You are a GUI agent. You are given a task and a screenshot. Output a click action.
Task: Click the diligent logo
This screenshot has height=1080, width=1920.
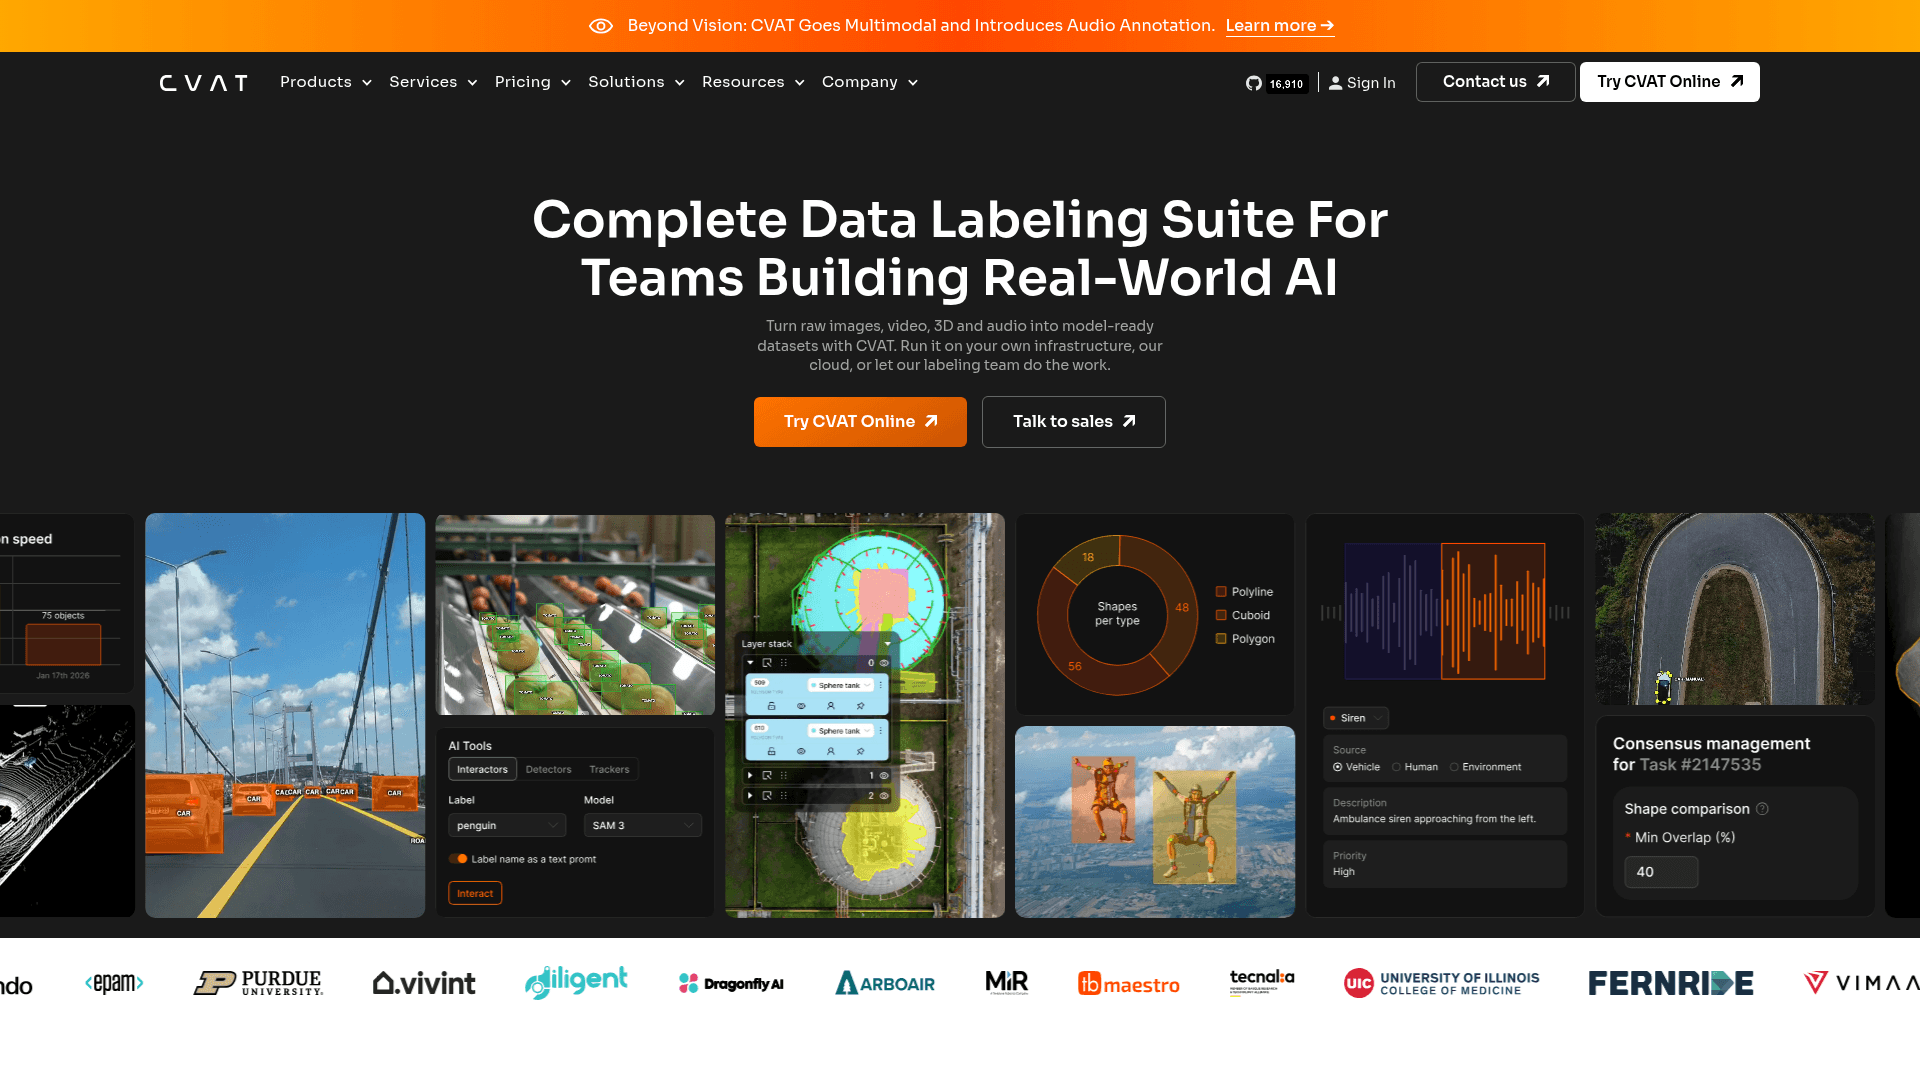576,983
